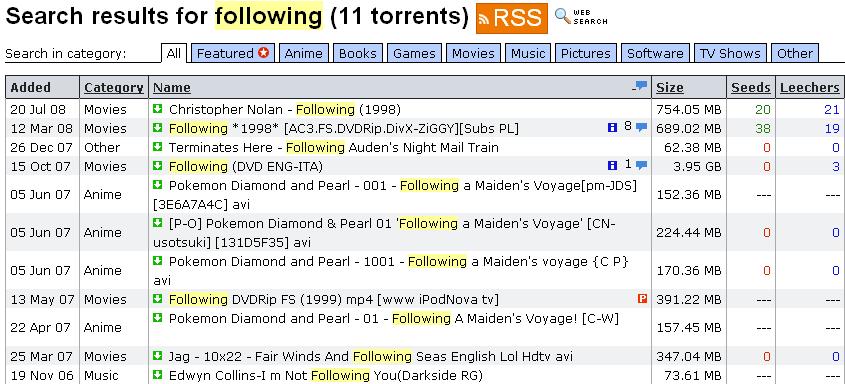Choose the Anime category tab
This screenshot has width=845, height=384.
303,53
